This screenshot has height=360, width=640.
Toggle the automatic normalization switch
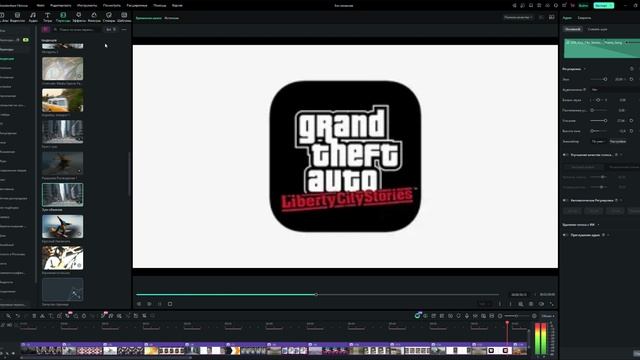click(565, 200)
